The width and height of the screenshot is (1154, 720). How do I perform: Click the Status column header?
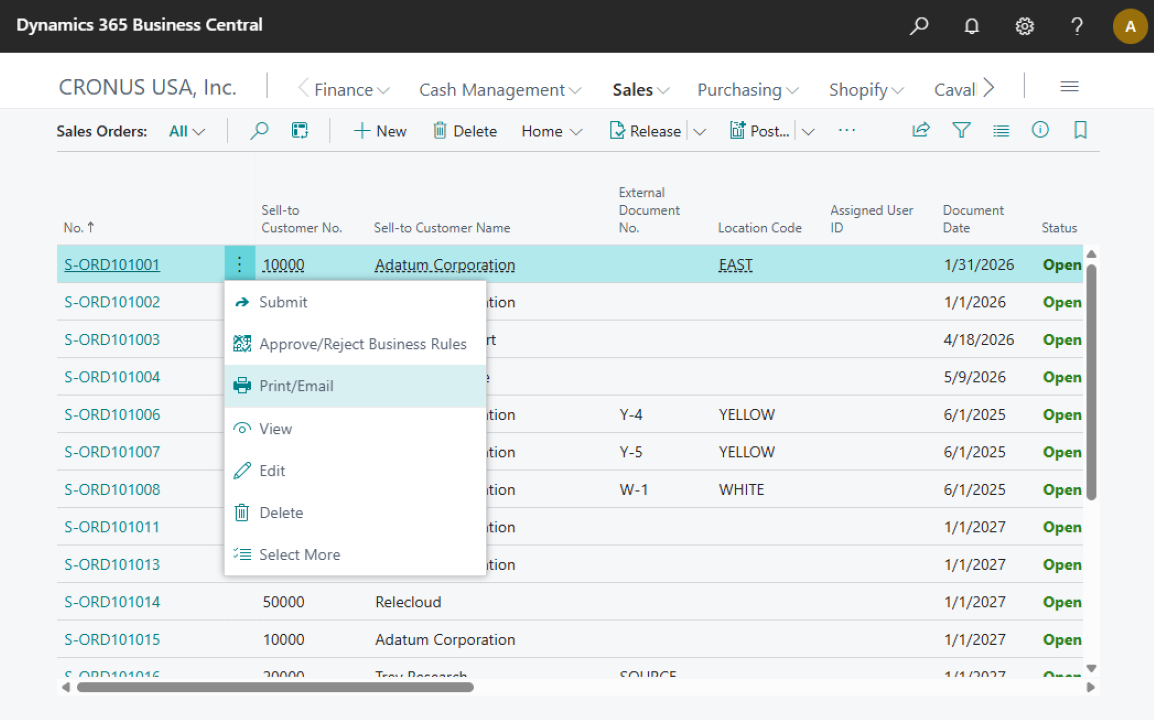1059,227
